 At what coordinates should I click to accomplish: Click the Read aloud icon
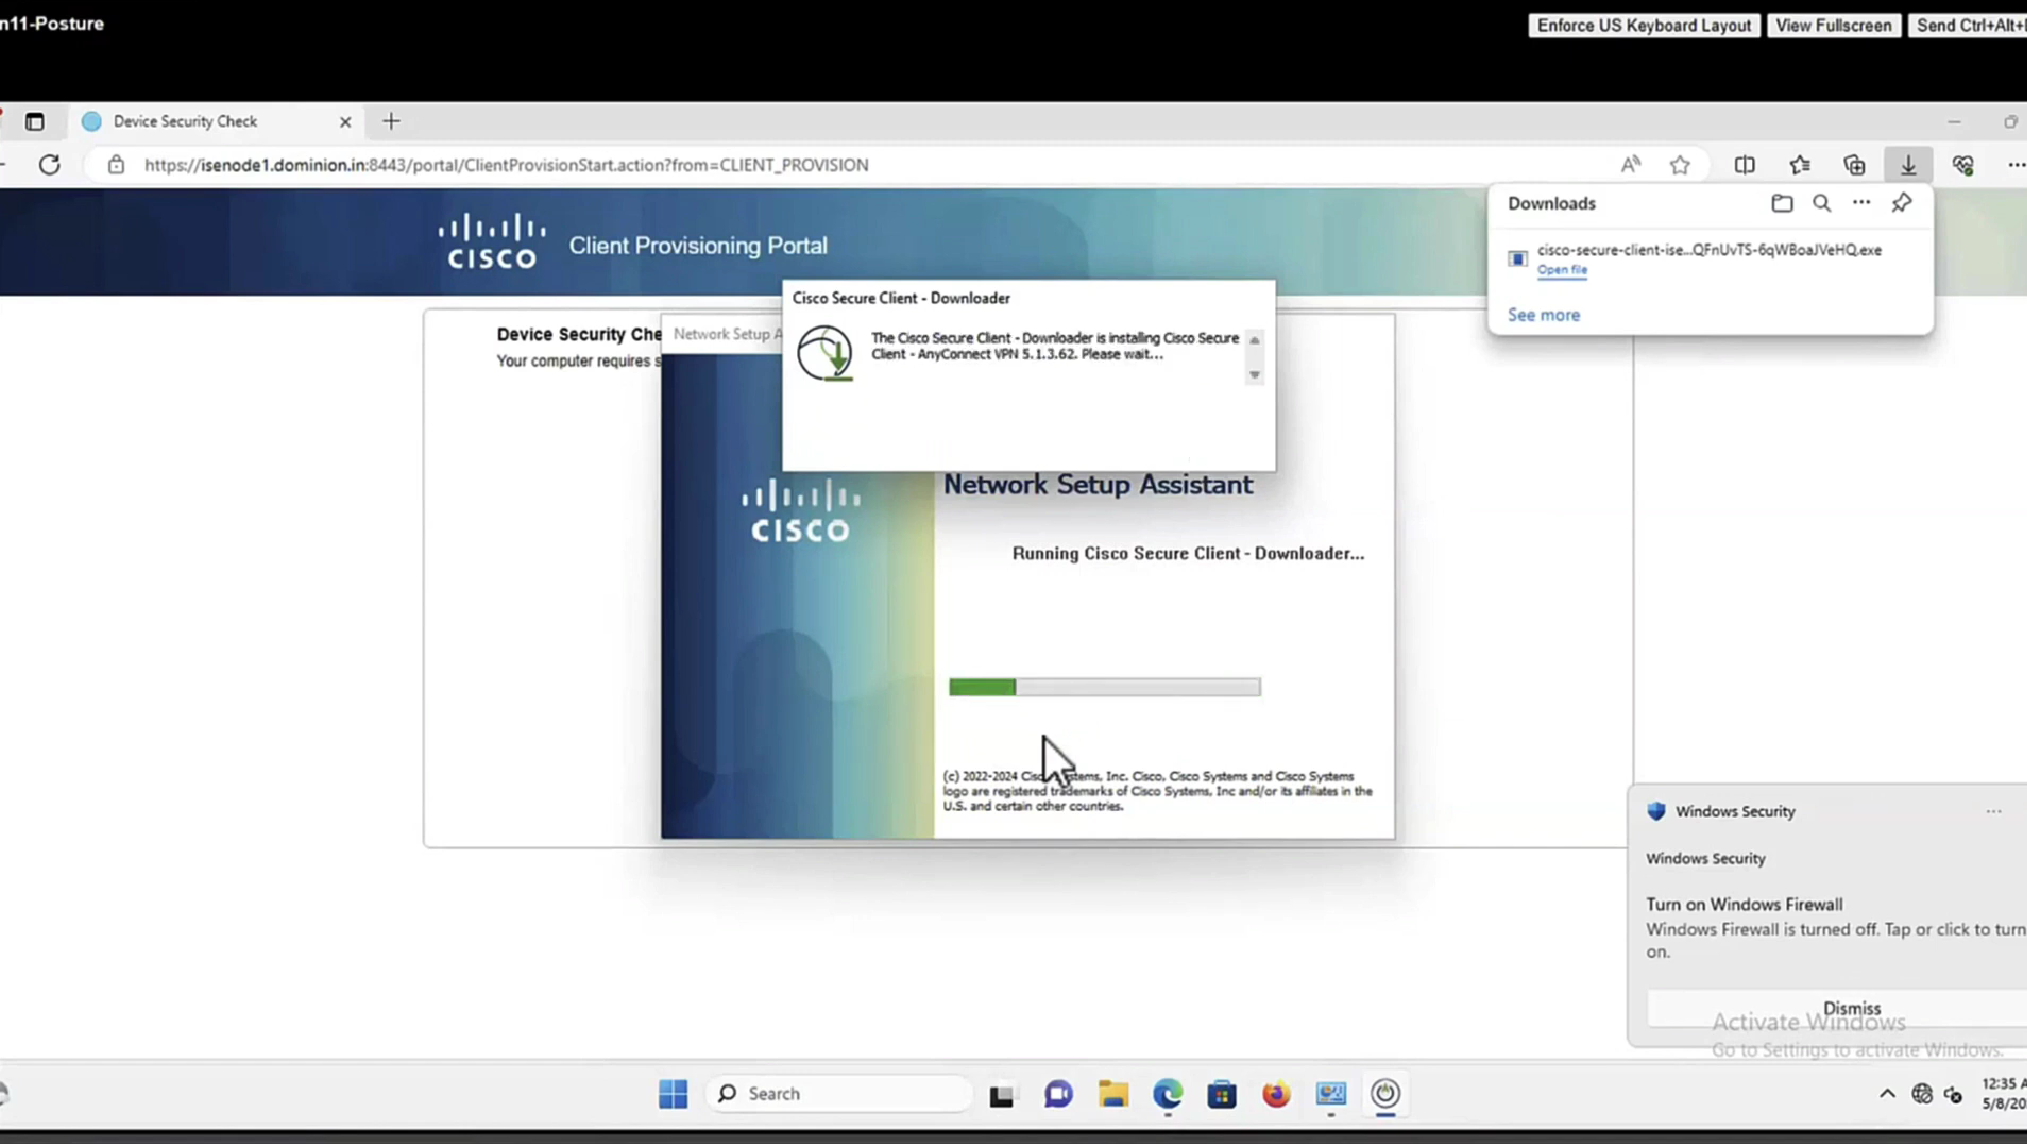(x=1630, y=165)
